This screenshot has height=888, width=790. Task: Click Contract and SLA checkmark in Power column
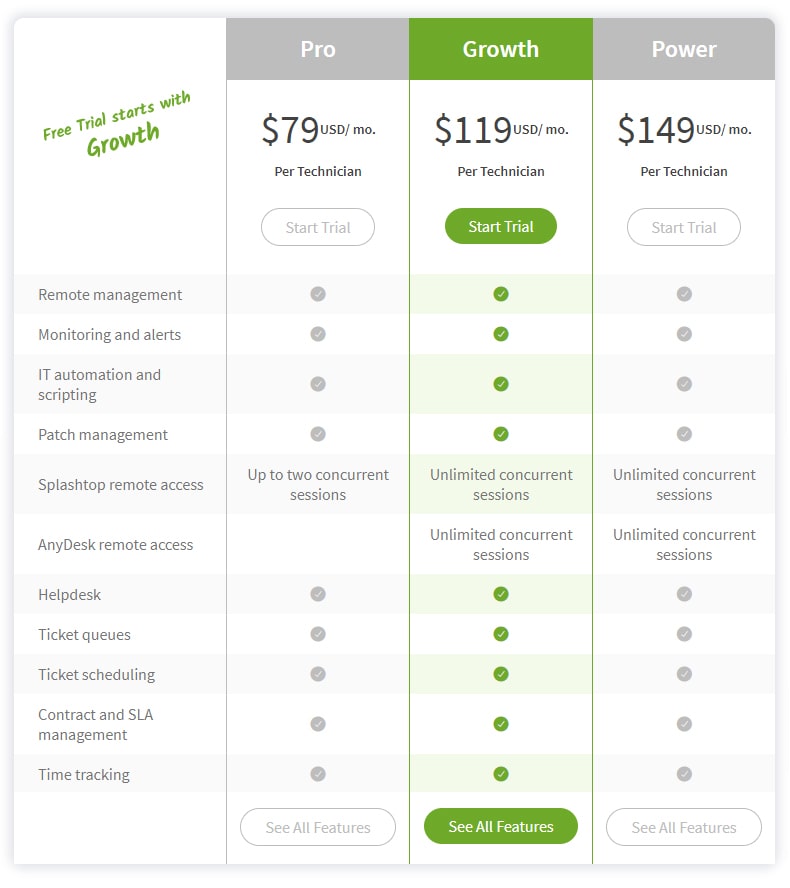coord(684,724)
